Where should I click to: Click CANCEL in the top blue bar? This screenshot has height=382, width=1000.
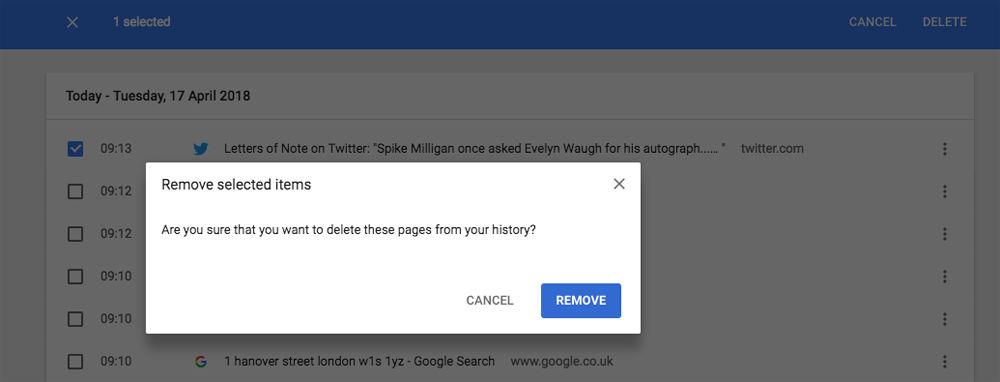[872, 22]
